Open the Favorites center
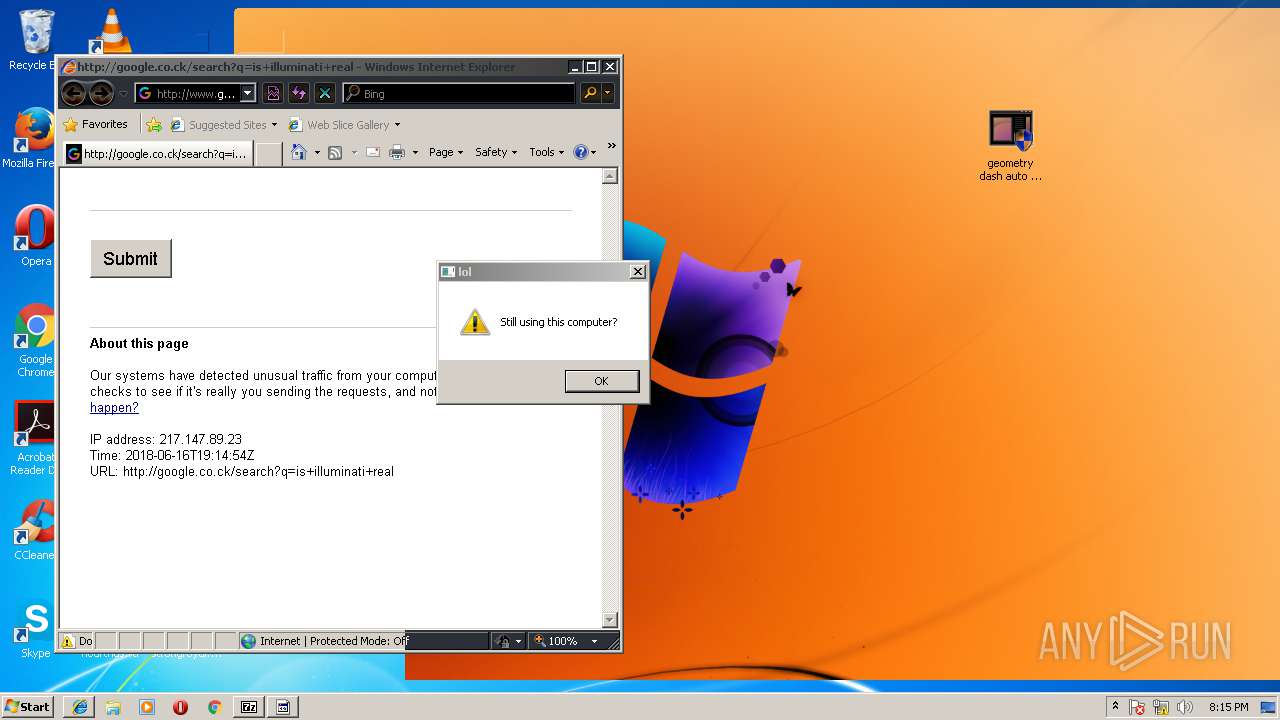Image resolution: width=1280 pixels, height=720 pixels. click(x=96, y=125)
